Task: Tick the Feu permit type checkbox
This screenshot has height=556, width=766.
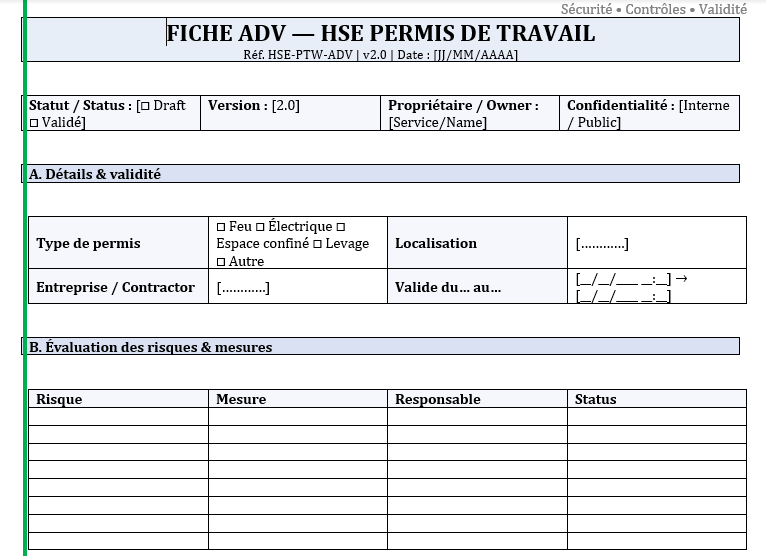Action: (221, 227)
